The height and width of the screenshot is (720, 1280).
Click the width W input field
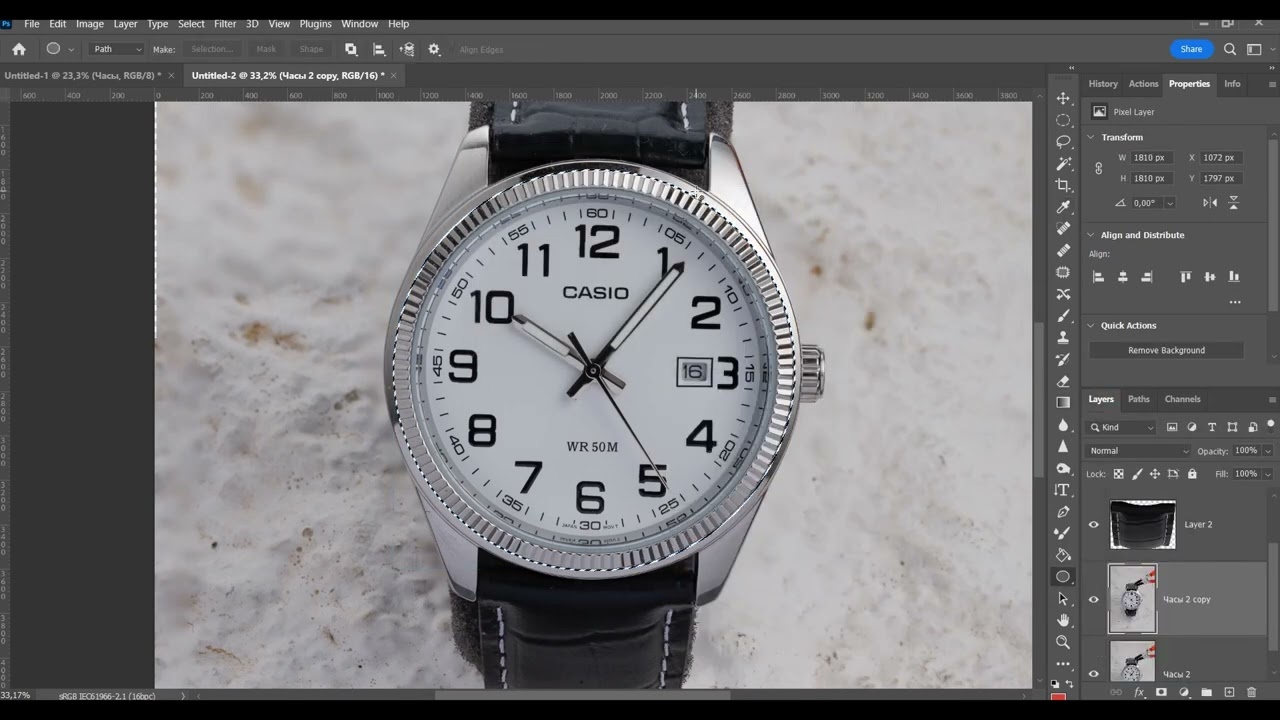click(x=1150, y=158)
